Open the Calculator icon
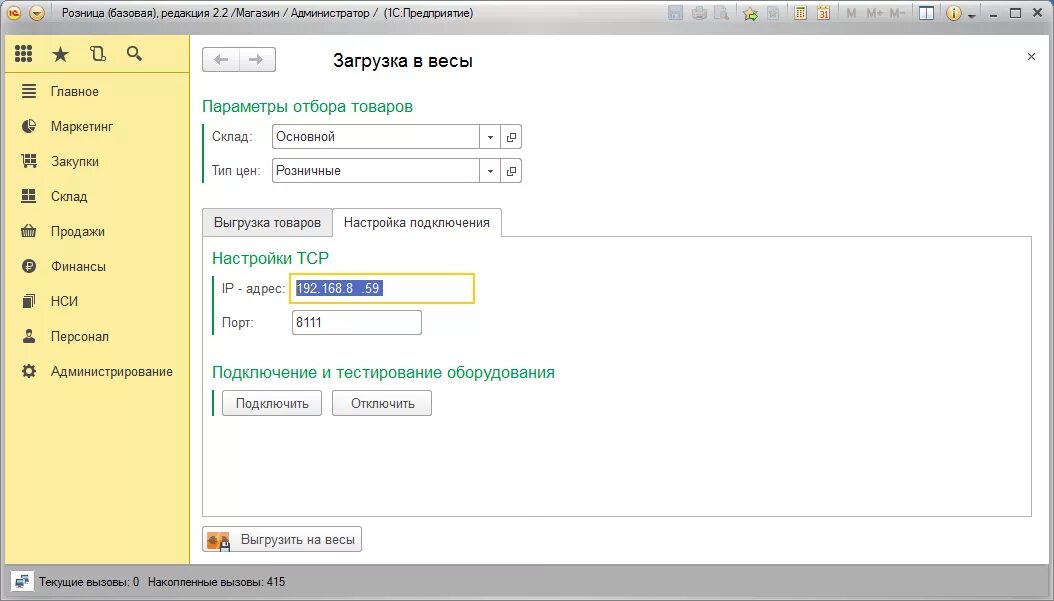This screenshot has height=601, width=1054. tap(800, 13)
